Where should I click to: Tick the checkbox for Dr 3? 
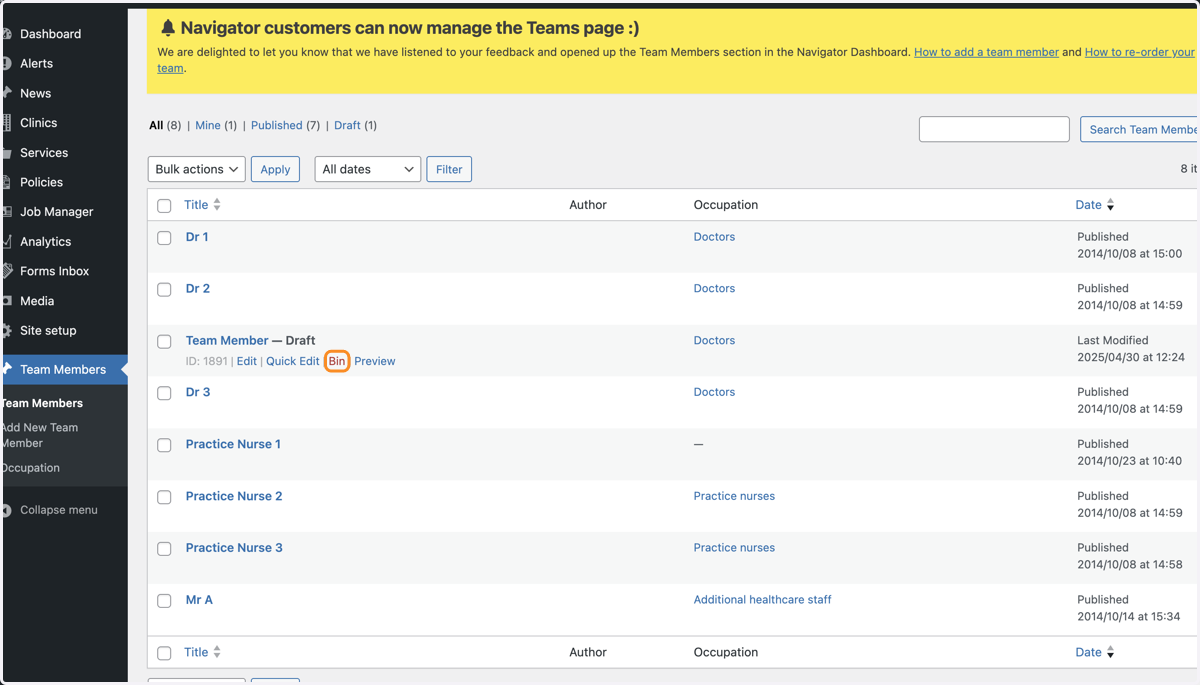click(x=164, y=393)
